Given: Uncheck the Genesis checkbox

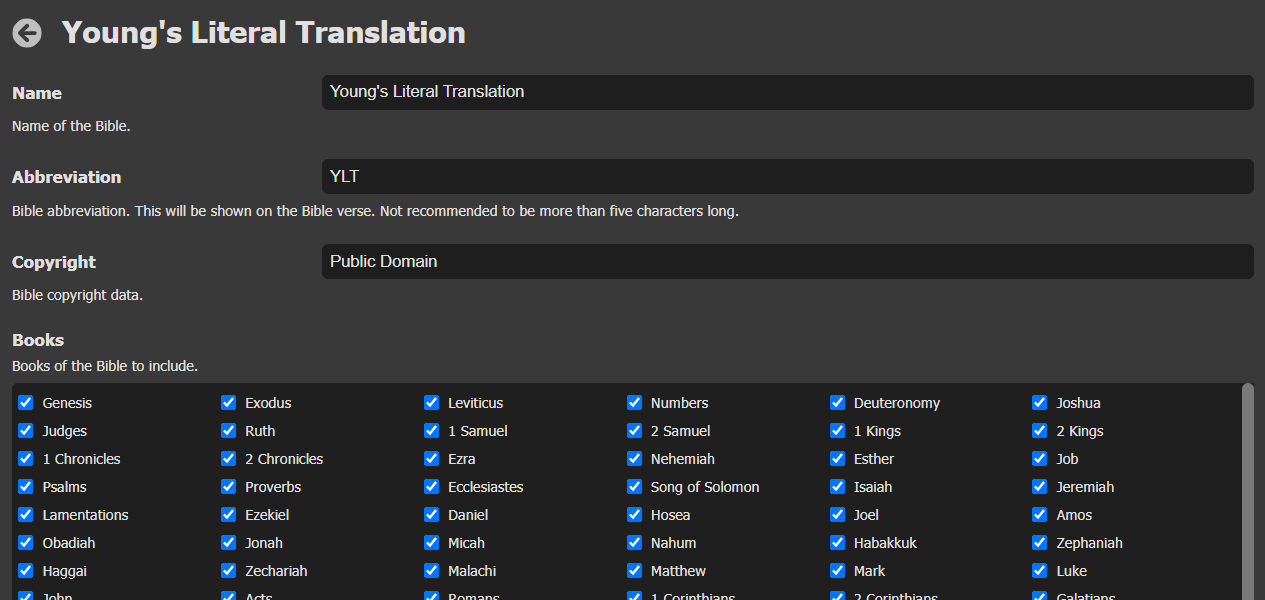Looking at the screenshot, I should (x=26, y=403).
